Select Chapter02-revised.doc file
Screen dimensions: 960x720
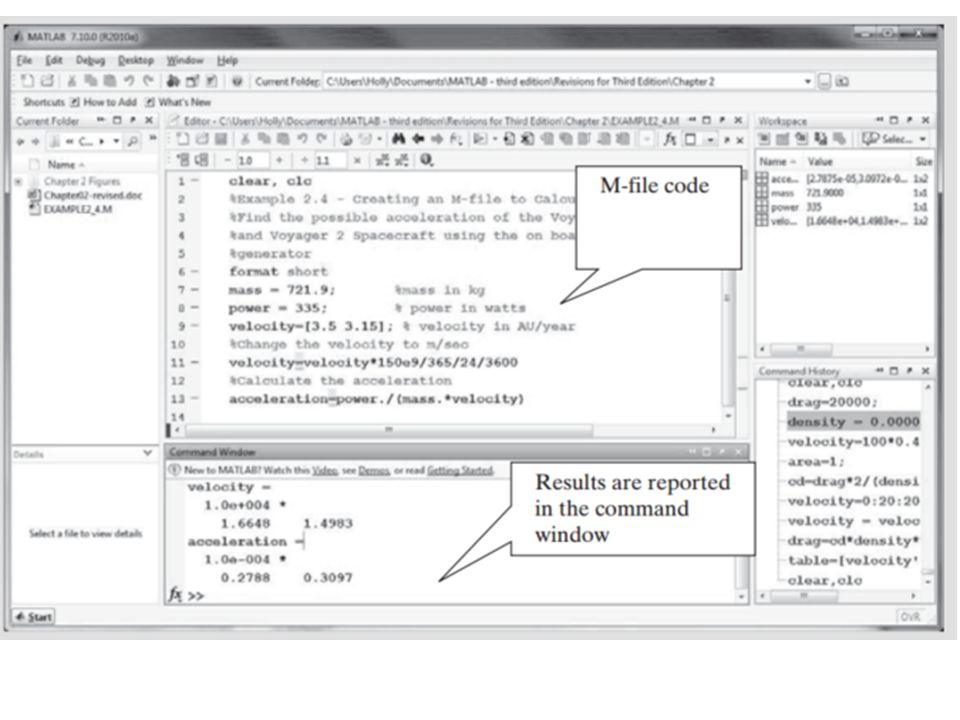pyautogui.click(x=85, y=195)
